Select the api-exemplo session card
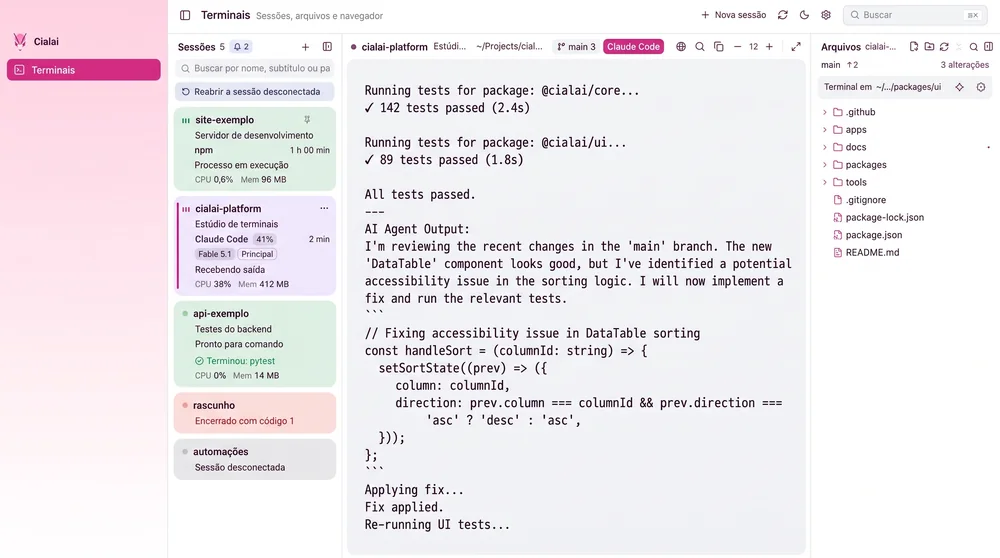1000x558 pixels. (x=254, y=344)
